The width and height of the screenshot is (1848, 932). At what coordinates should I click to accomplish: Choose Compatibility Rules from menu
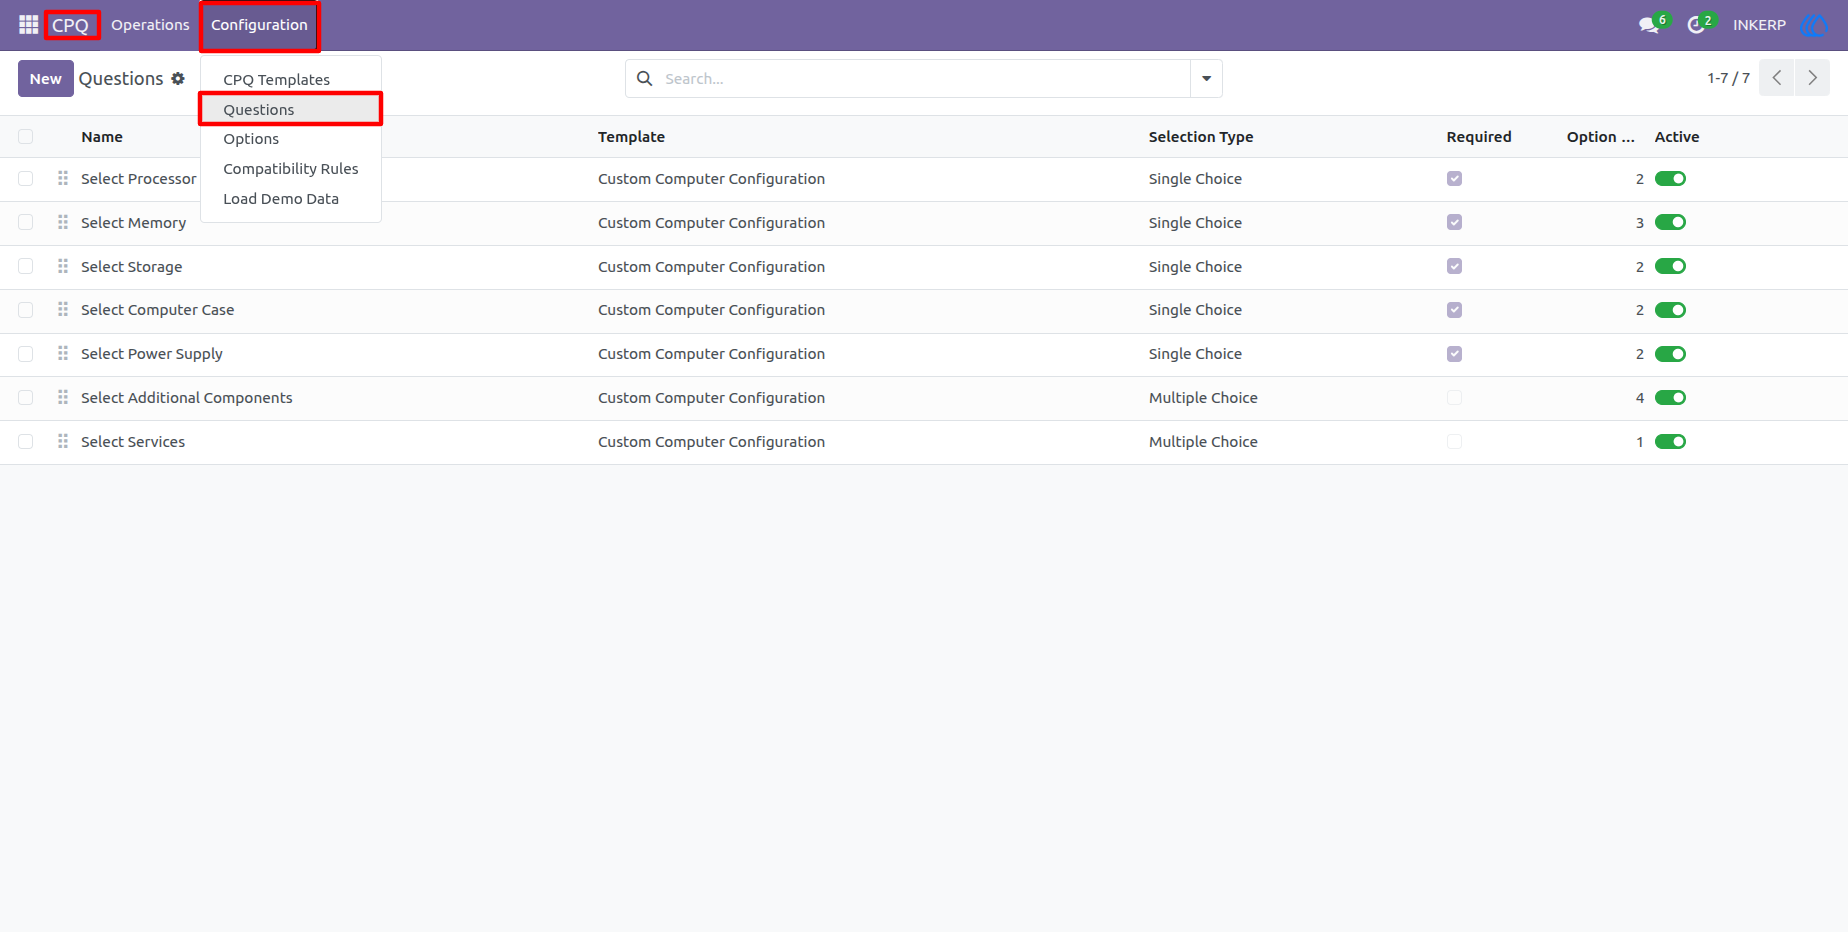pos(291,169)
